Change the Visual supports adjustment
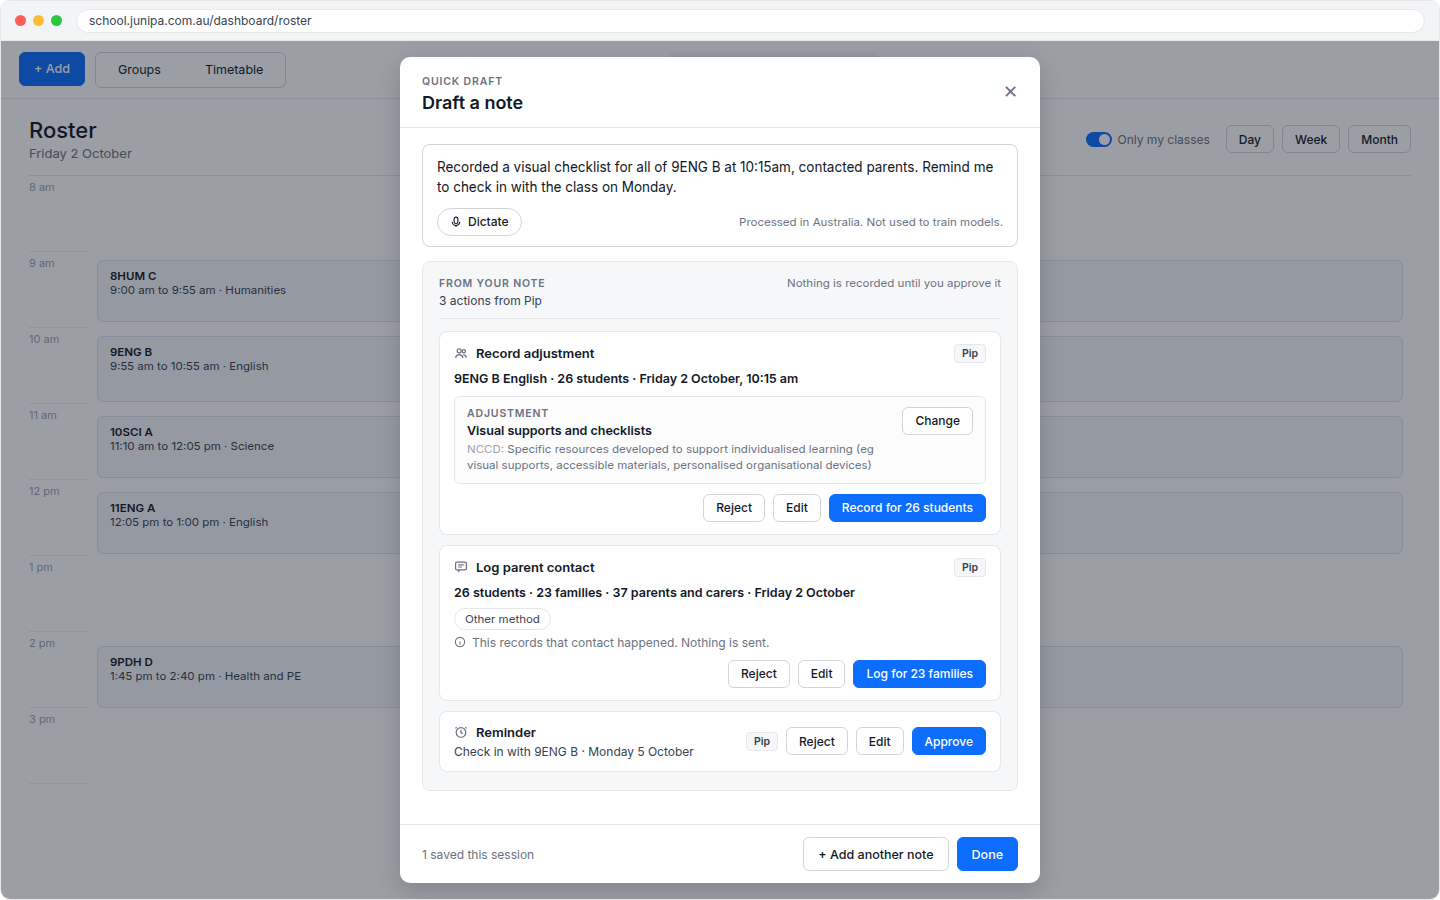The height and width of the screenshot is (900, 1440). pos(937,421)
